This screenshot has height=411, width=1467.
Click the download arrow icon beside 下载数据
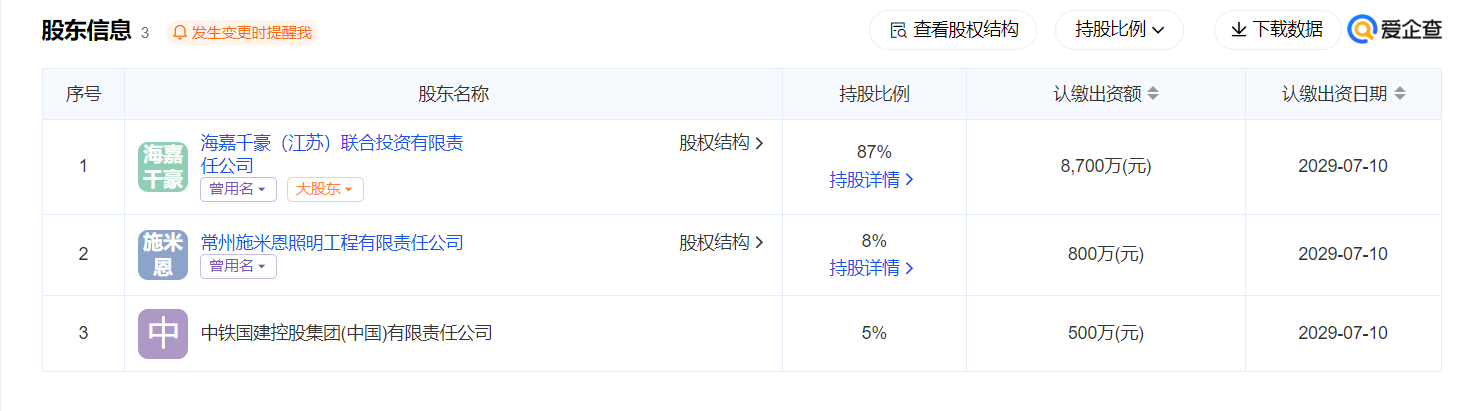1238,30
